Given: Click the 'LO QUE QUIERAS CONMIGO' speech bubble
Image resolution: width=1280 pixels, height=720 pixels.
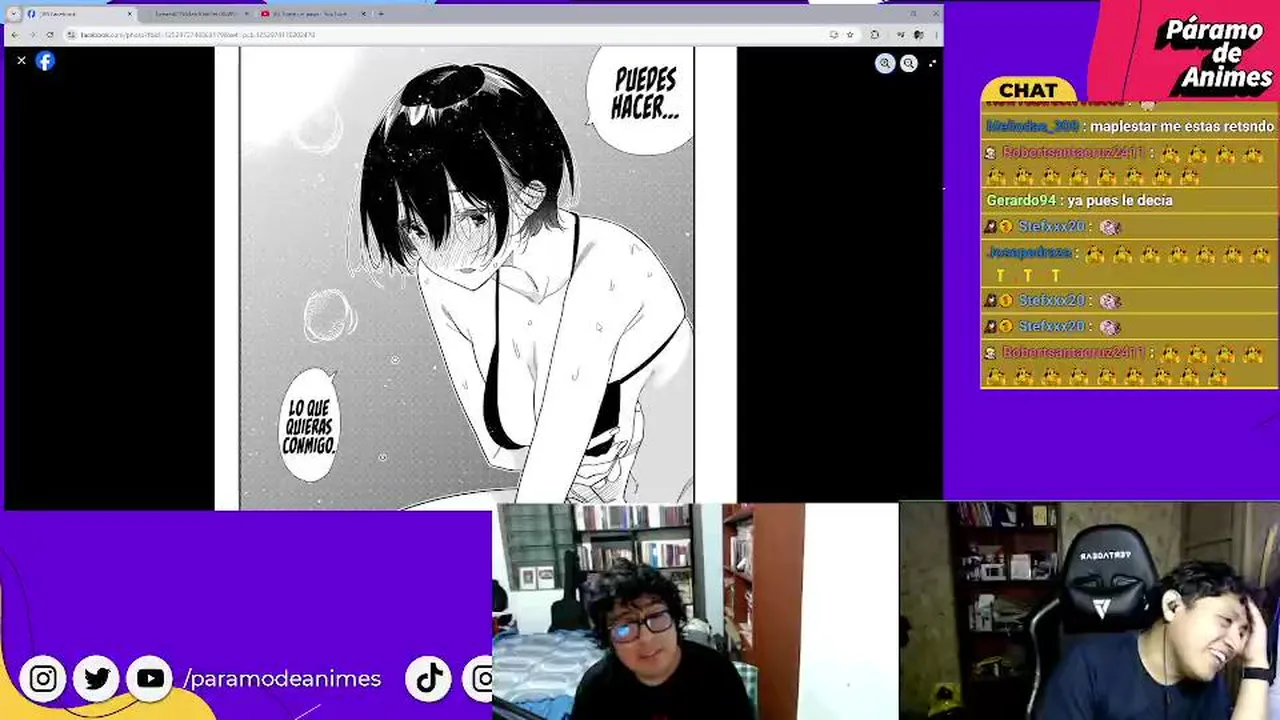Looking at the screenshot, I should coord(308,425).
